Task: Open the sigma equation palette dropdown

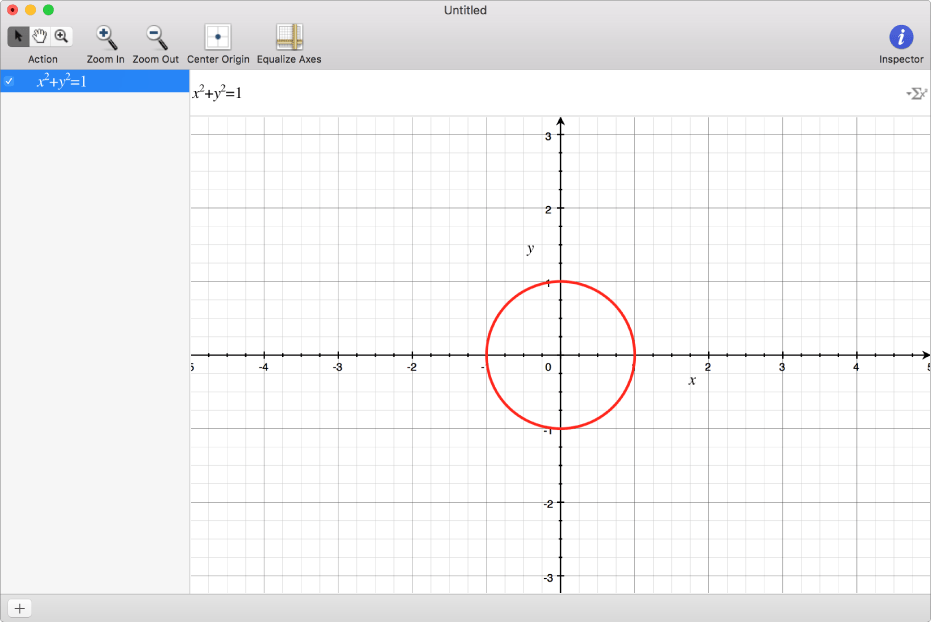Action: 917,94
